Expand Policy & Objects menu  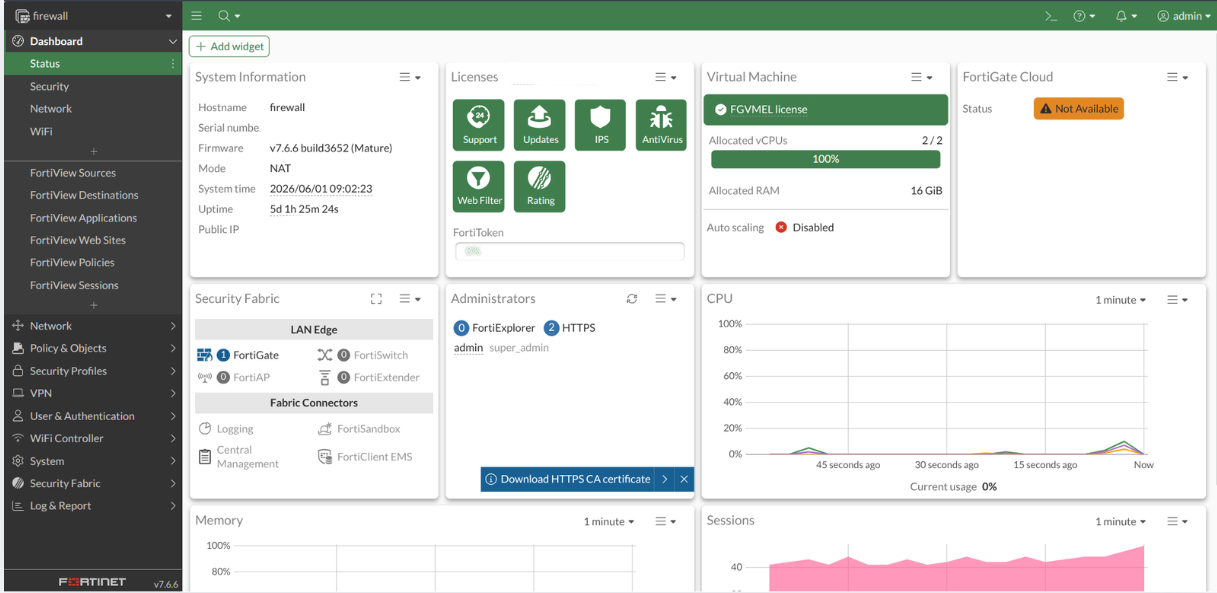[x=93, y=348]
